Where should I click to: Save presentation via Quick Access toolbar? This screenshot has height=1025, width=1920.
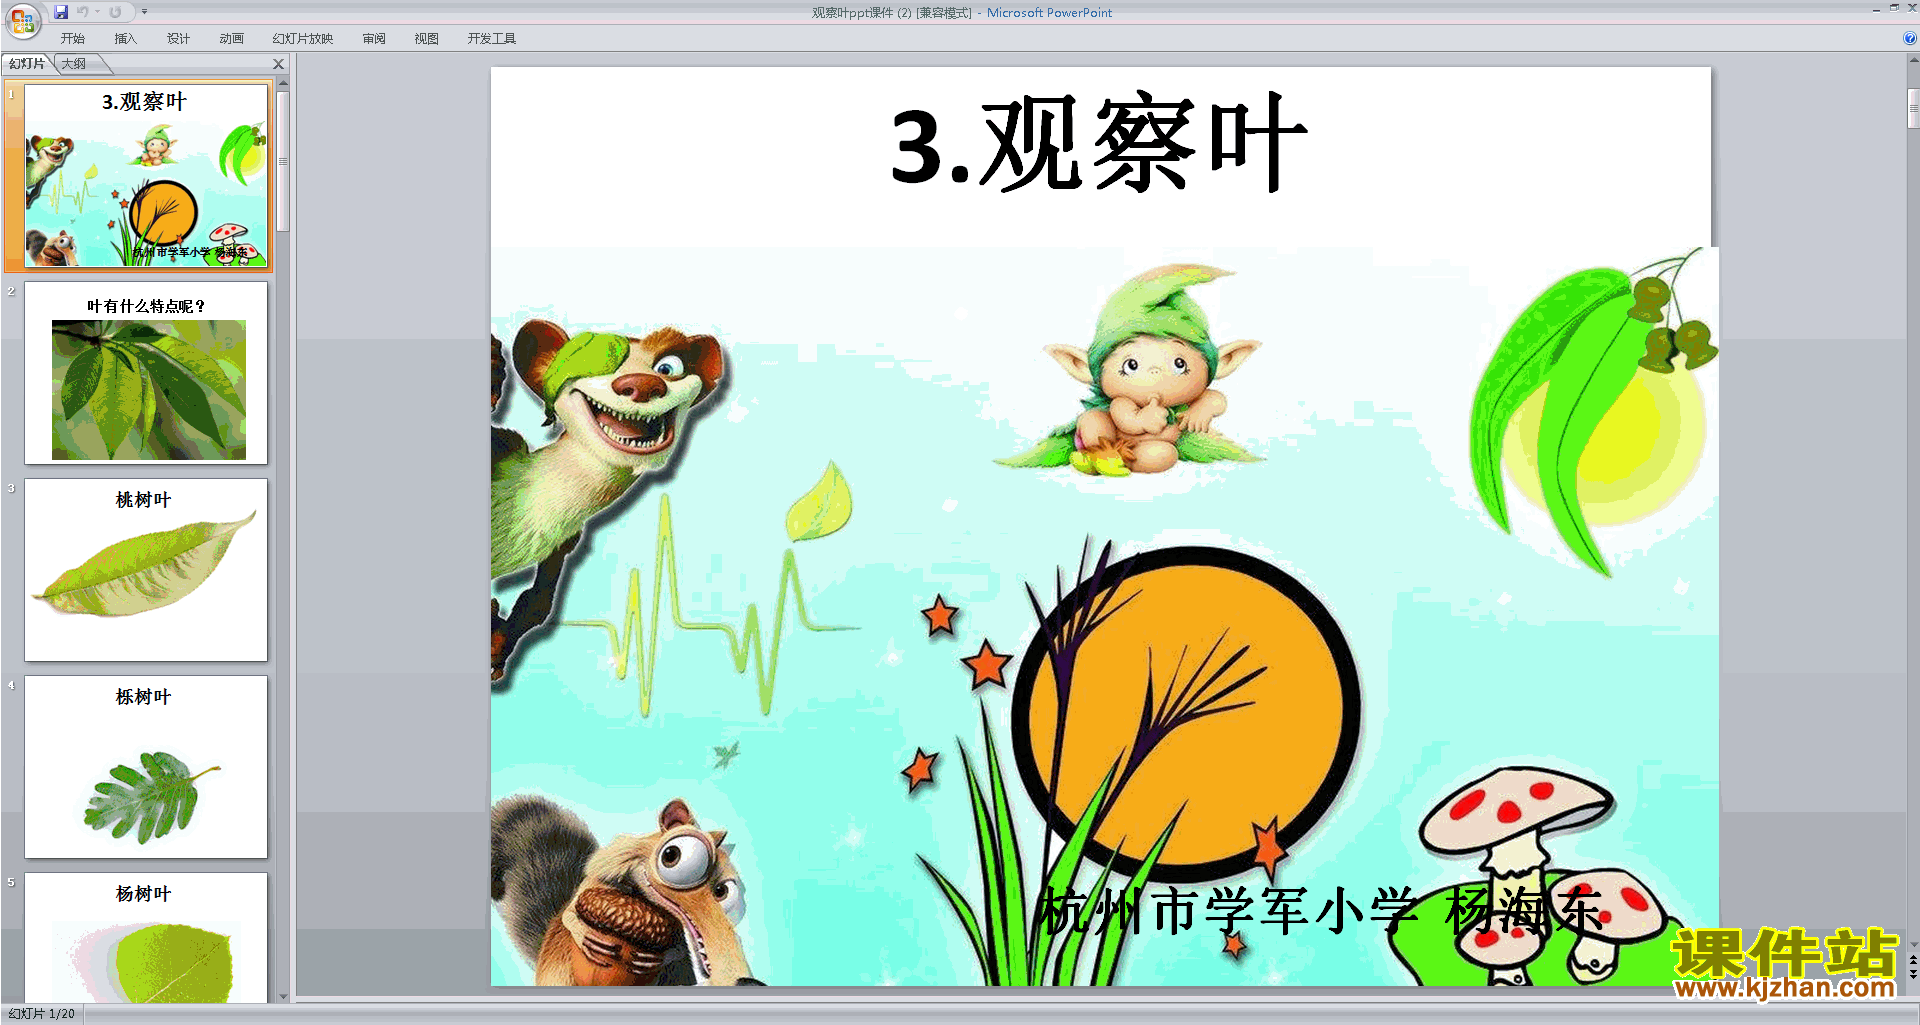61,12
